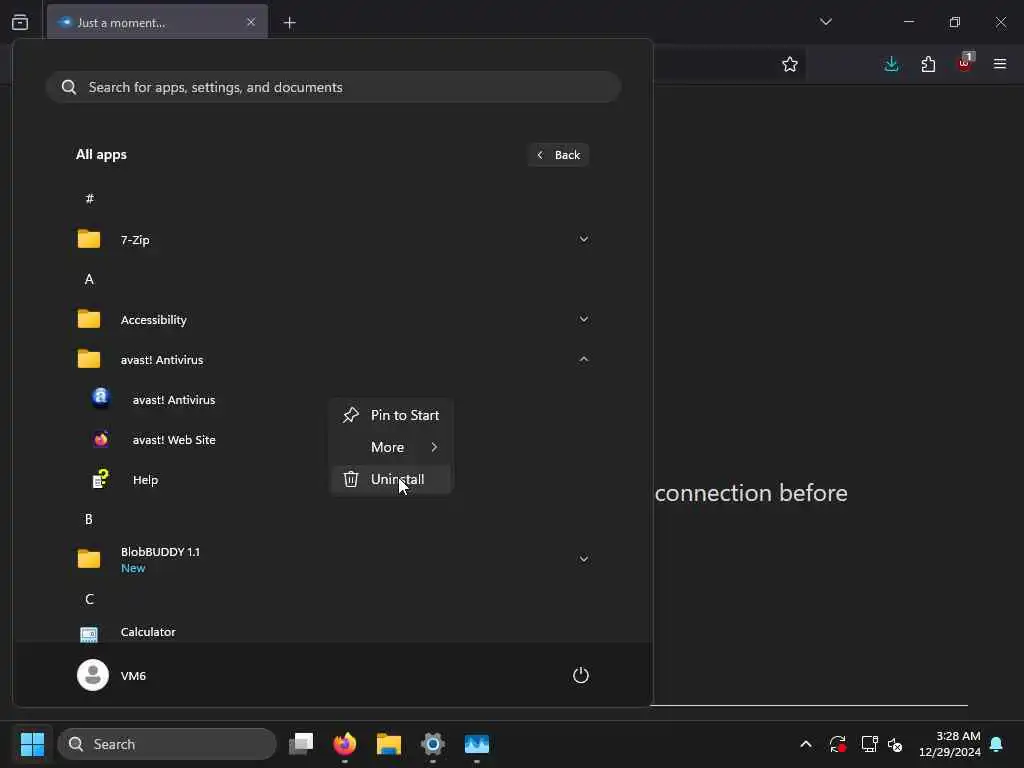Image resolution: width=1024 pixels, height=768 pixels.
Task: Expand the BlobBUDDY 1.1 folder
Action: (584, 559)
